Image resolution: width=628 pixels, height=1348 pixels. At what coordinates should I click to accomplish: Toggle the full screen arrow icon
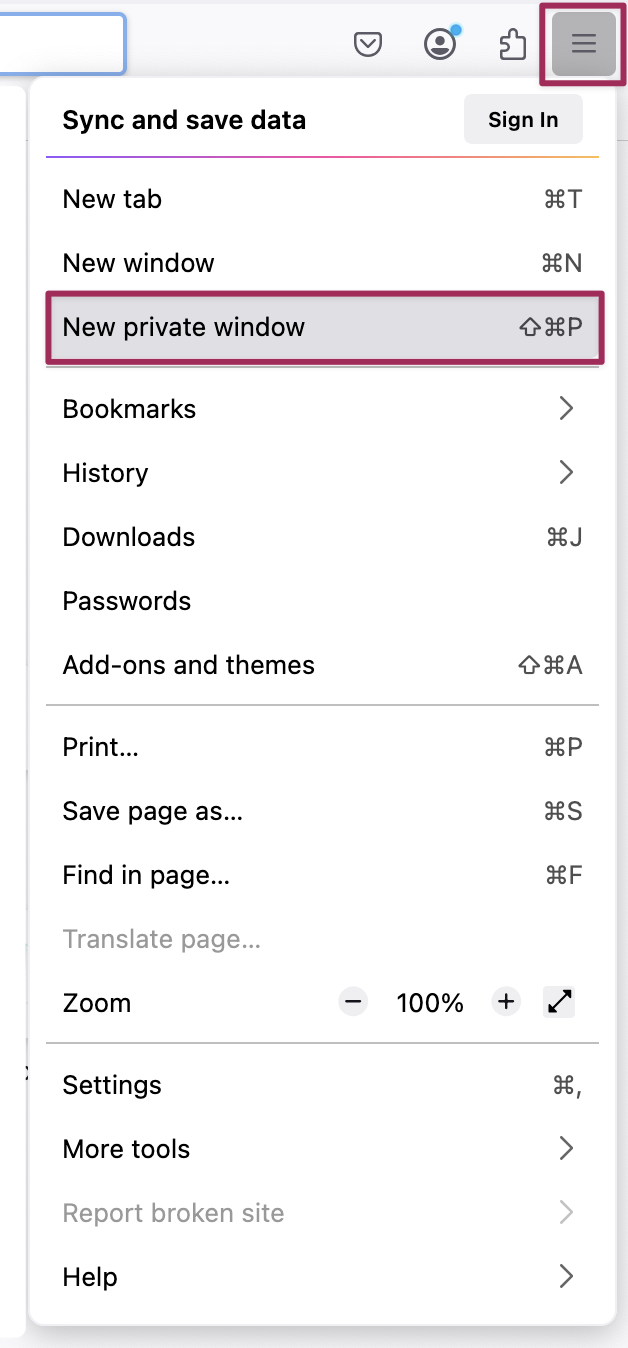click(x=560, y=1002)
